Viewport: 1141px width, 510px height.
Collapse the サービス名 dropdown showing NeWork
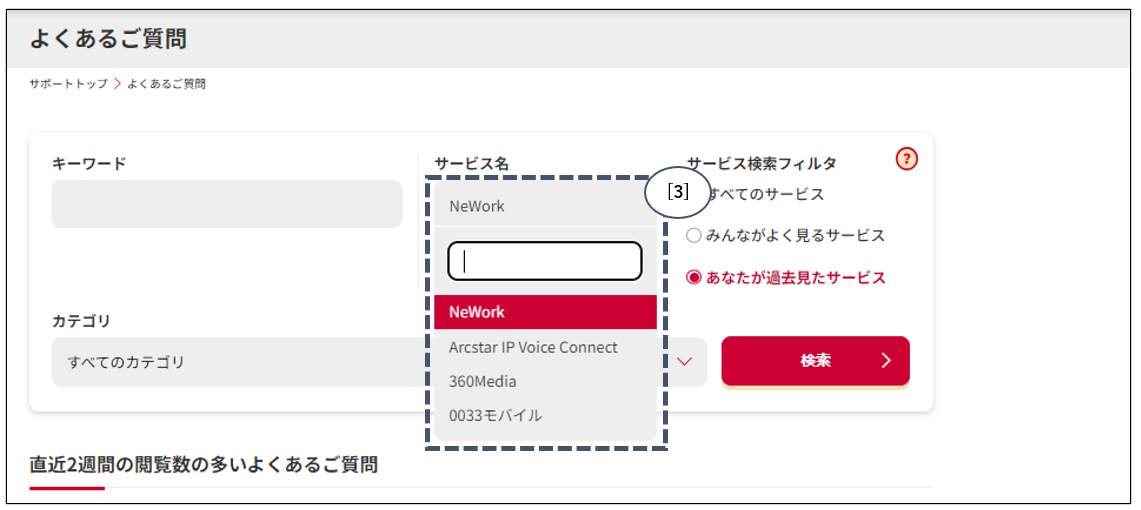point(545,206)
